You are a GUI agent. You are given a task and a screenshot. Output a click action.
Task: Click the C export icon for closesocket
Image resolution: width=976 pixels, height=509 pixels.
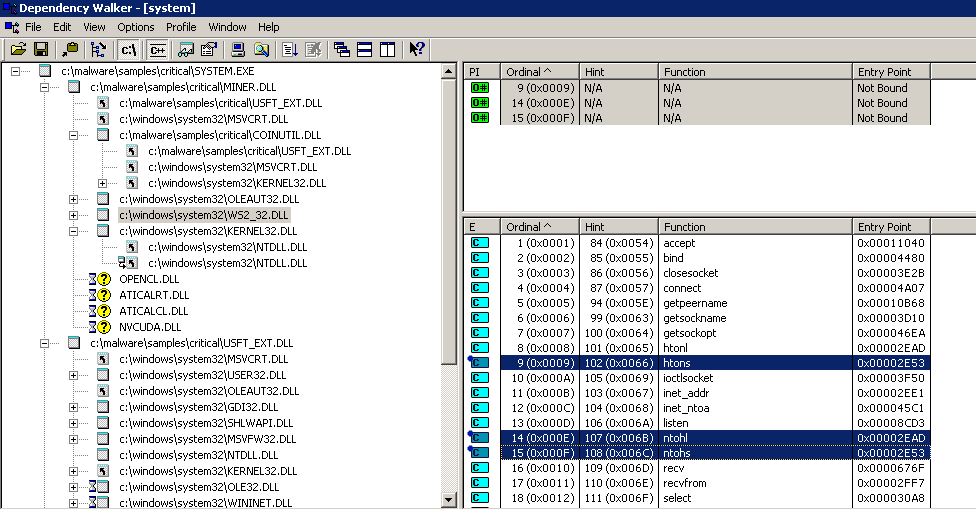(479, 273)
